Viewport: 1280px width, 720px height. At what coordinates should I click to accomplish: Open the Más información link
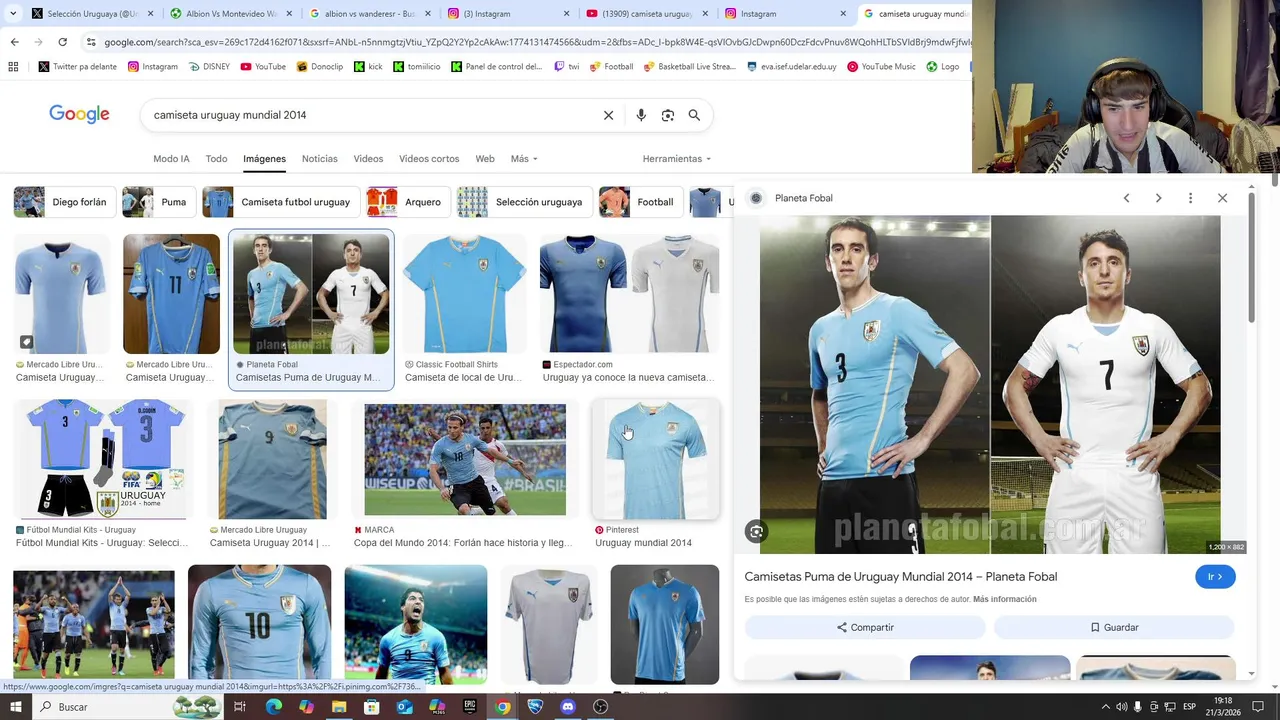[x=1004, y=599]
